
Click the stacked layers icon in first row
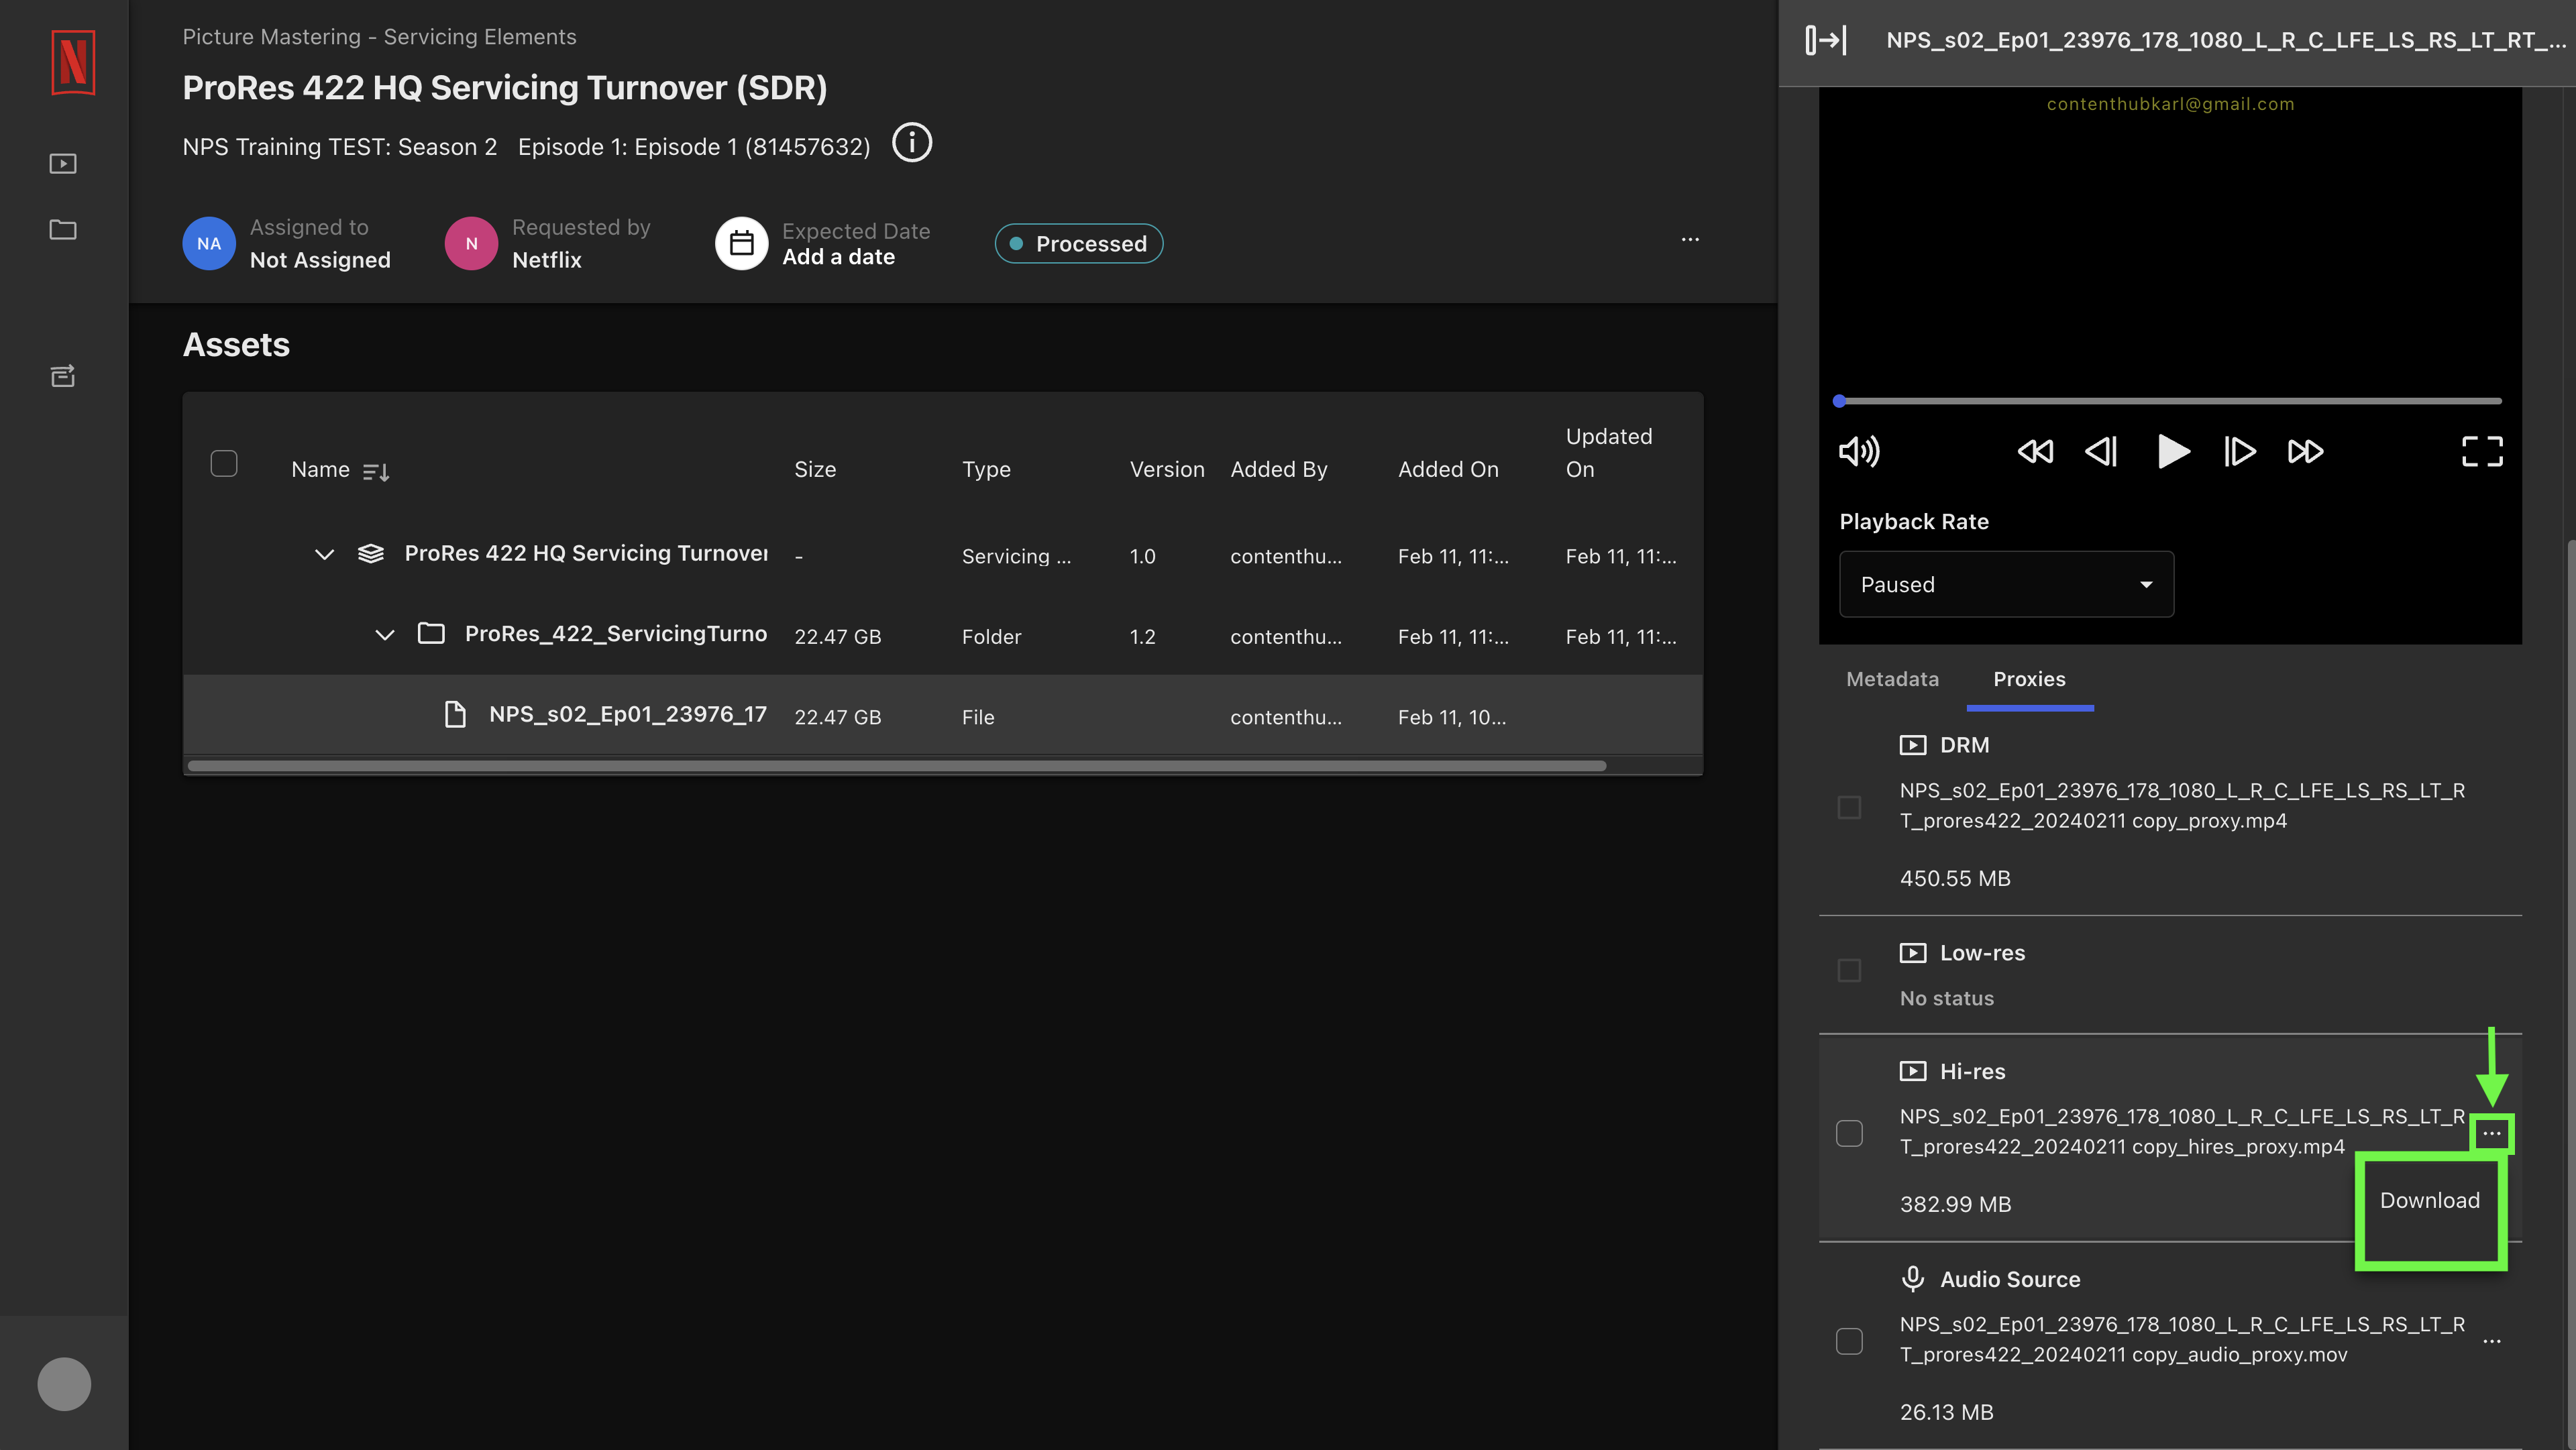click(x=371, y=554)
